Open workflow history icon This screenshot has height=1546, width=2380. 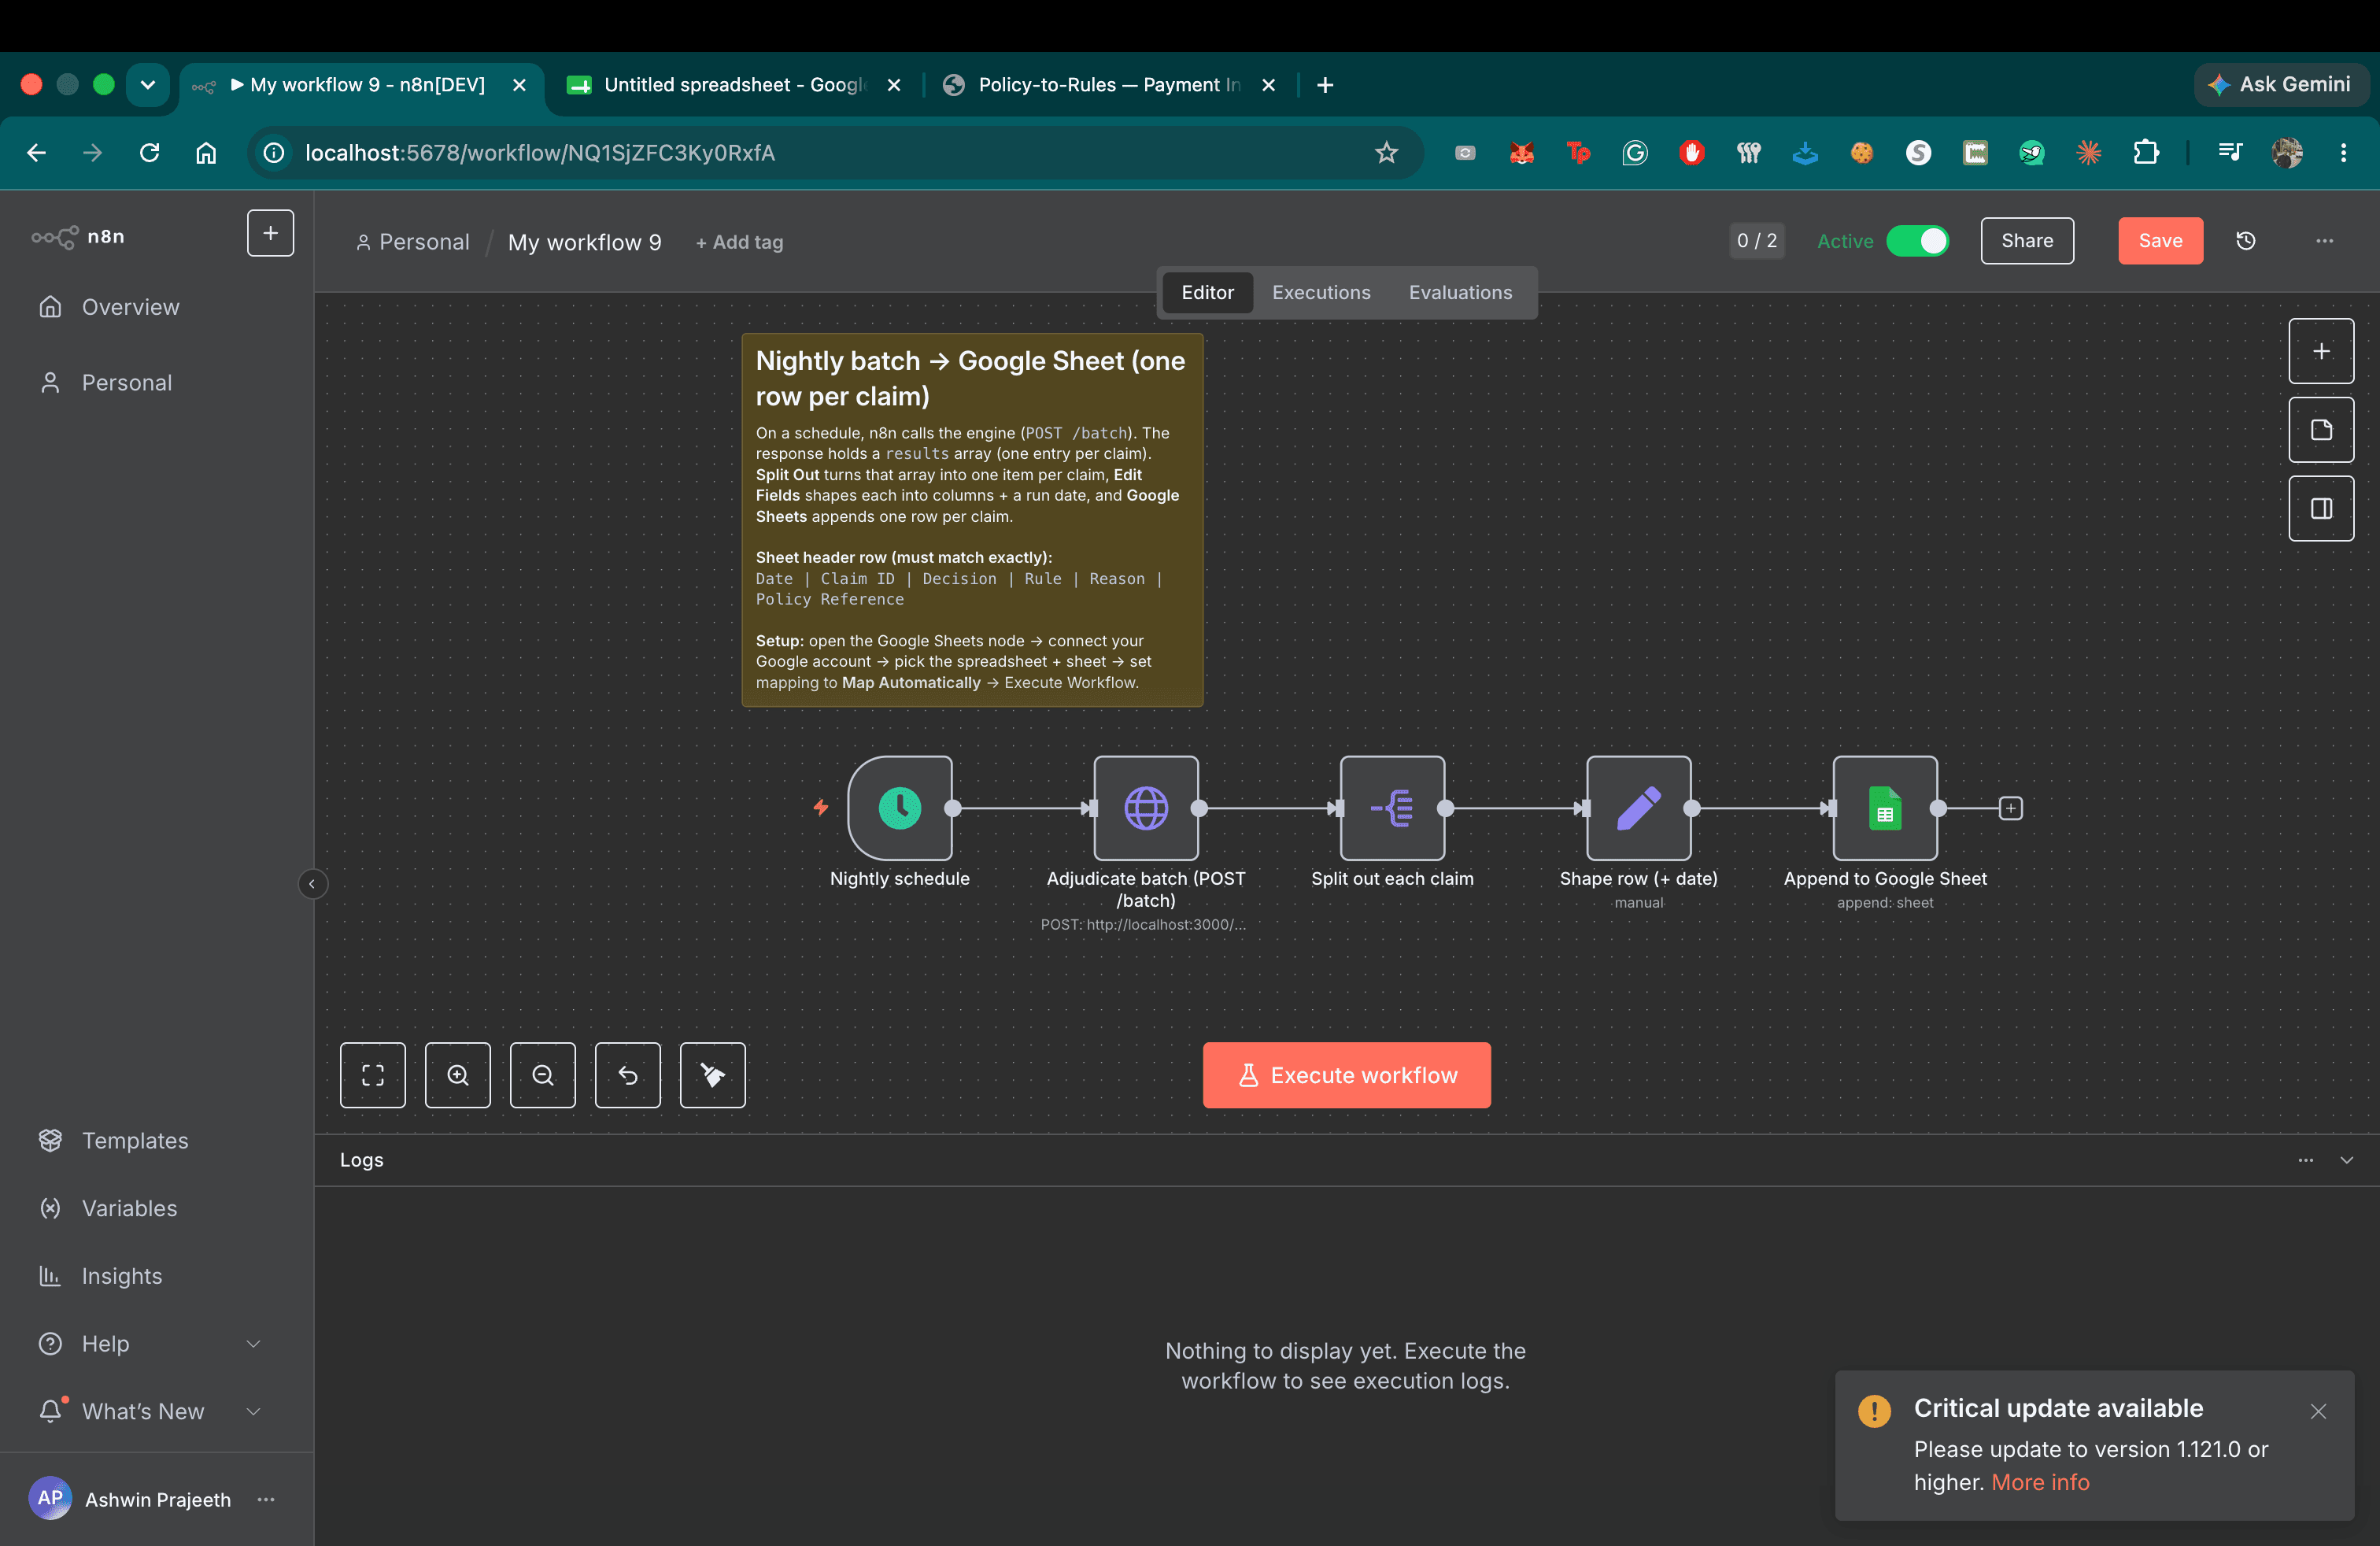(2245, 241)
